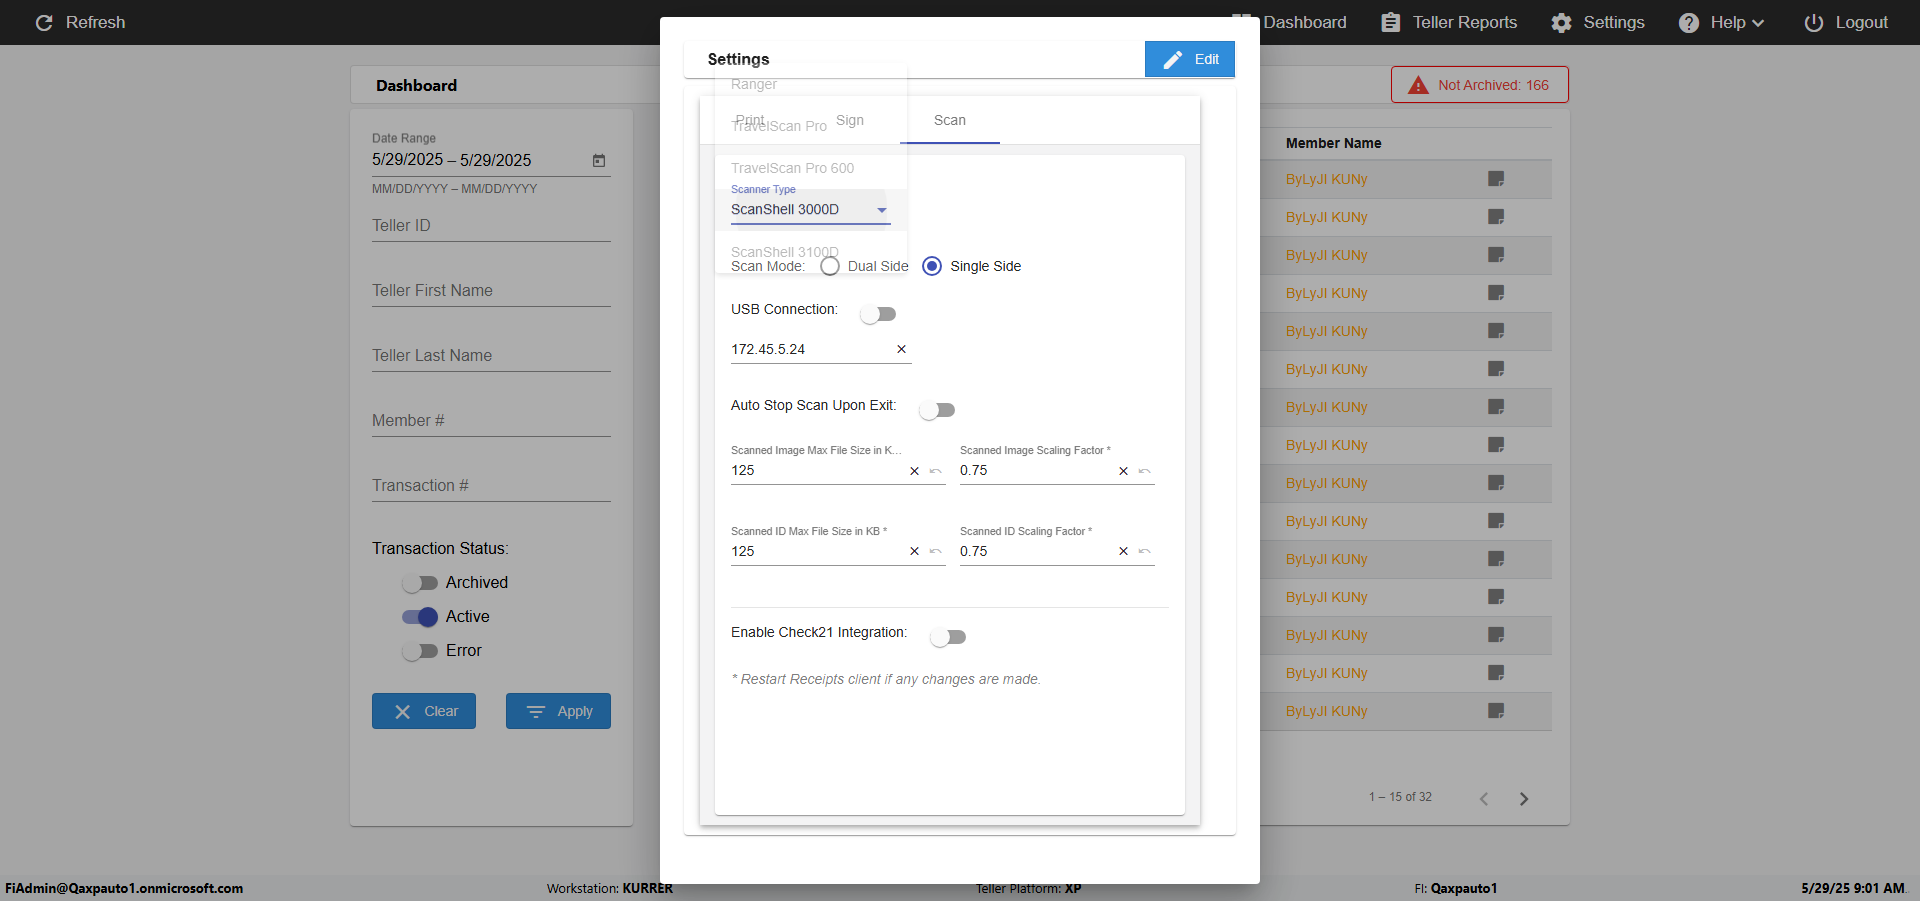Toggle the Active transaction status filter
The width and height of the screenshot is (1920, 901).
(420, 617)
